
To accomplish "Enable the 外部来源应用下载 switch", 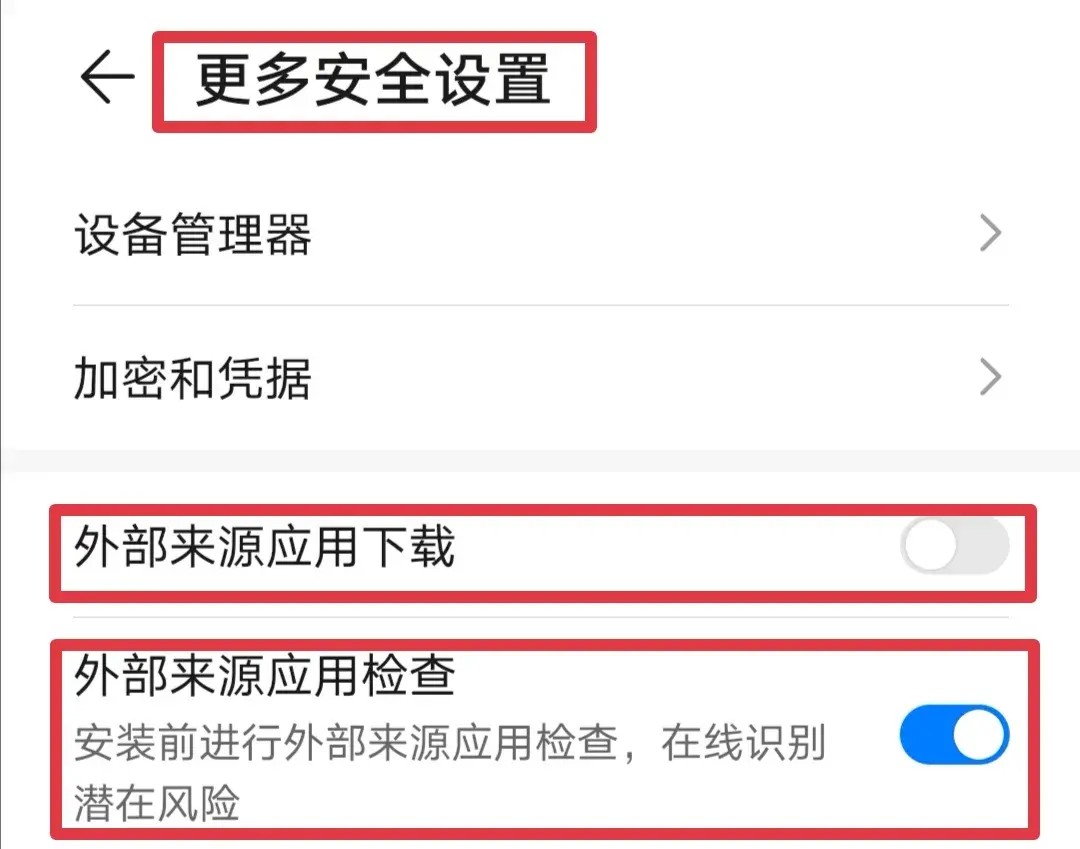I will [955, 546].
